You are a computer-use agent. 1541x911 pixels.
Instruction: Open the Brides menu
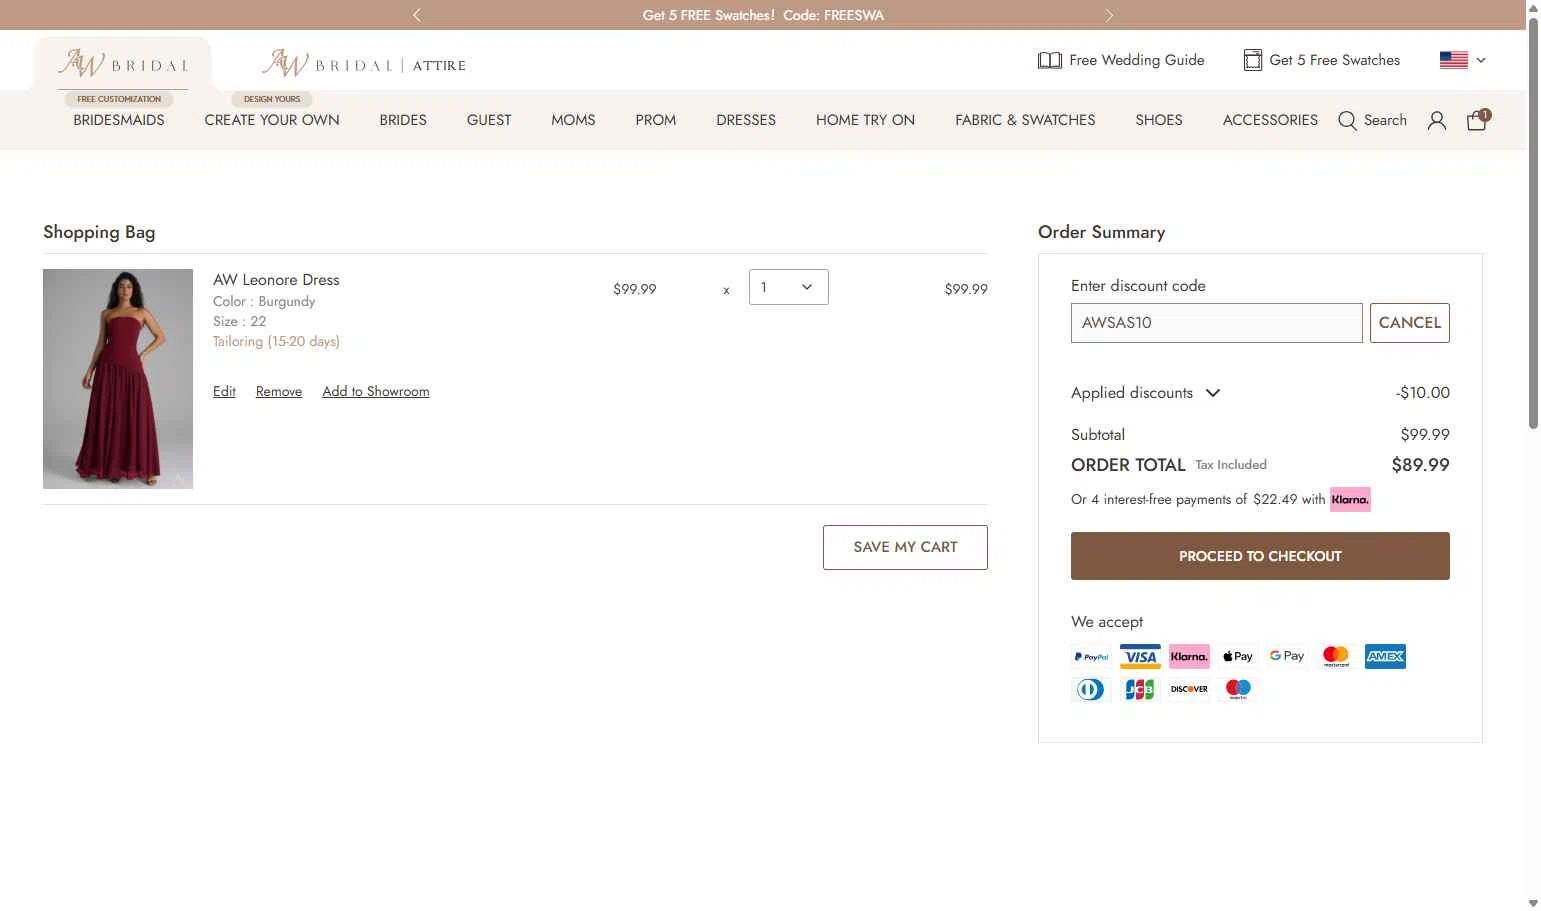click(x=403, y=120)
